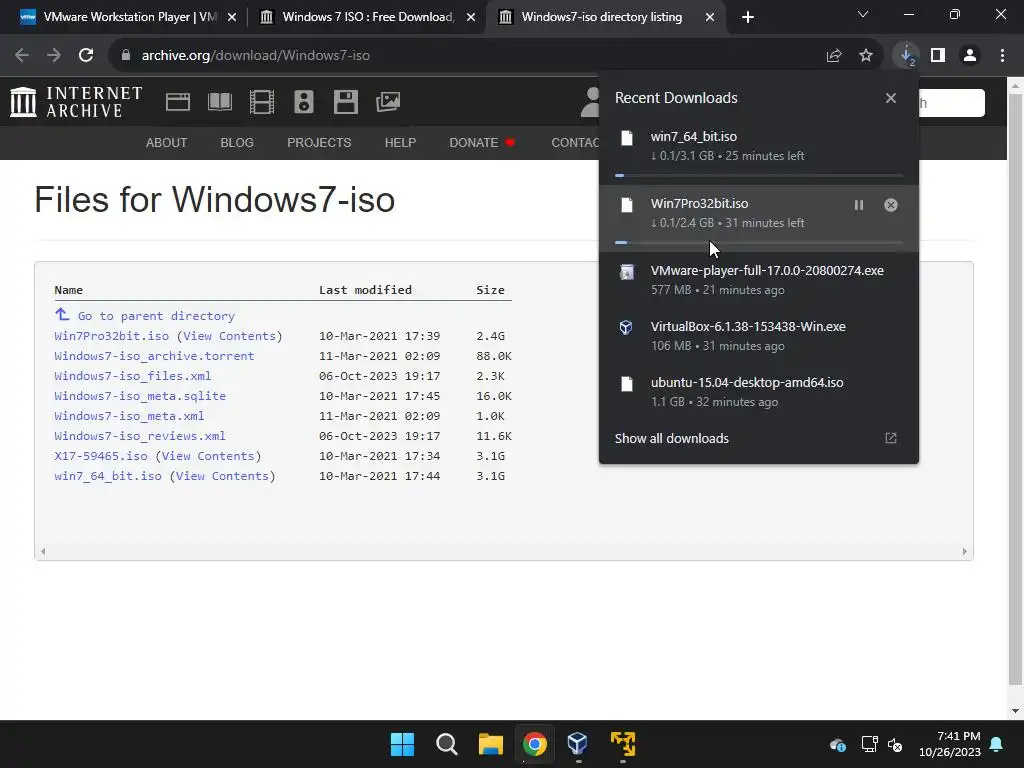1024x768 pixels.
Task: Open Windows7-iso_meta.xml link
Action: pyautogui.click(x=129, y=416)
